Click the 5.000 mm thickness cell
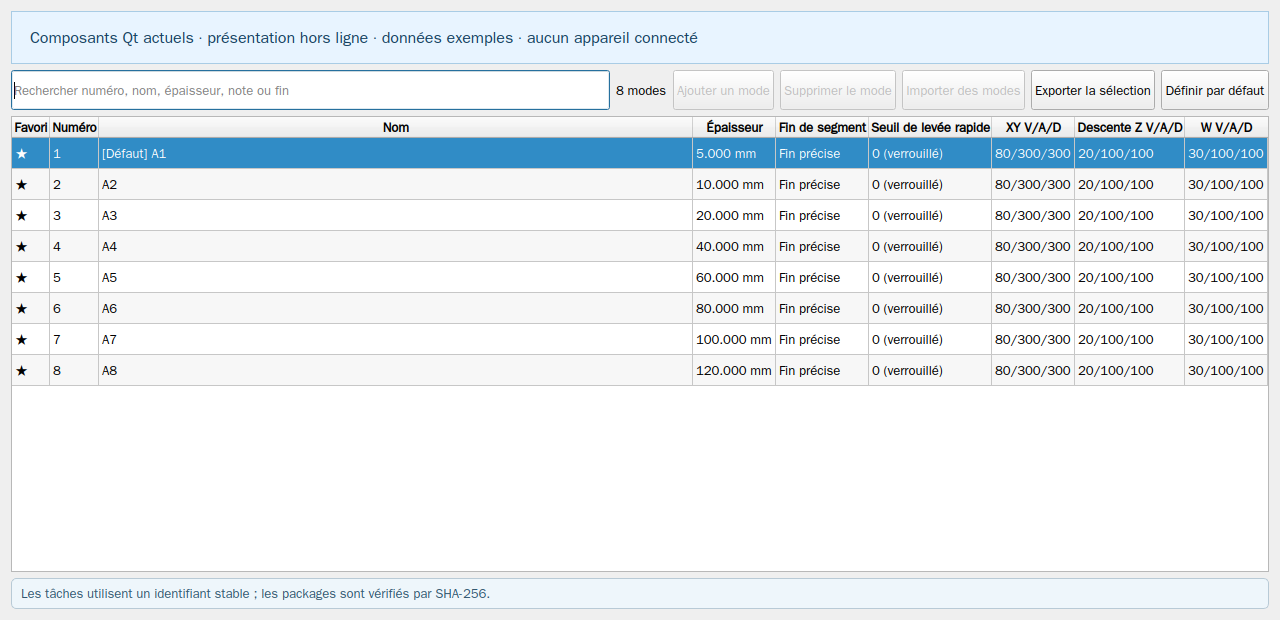The width and height of the screenshot is (1280, 620). pyautogui.click(x=734, y=154)
